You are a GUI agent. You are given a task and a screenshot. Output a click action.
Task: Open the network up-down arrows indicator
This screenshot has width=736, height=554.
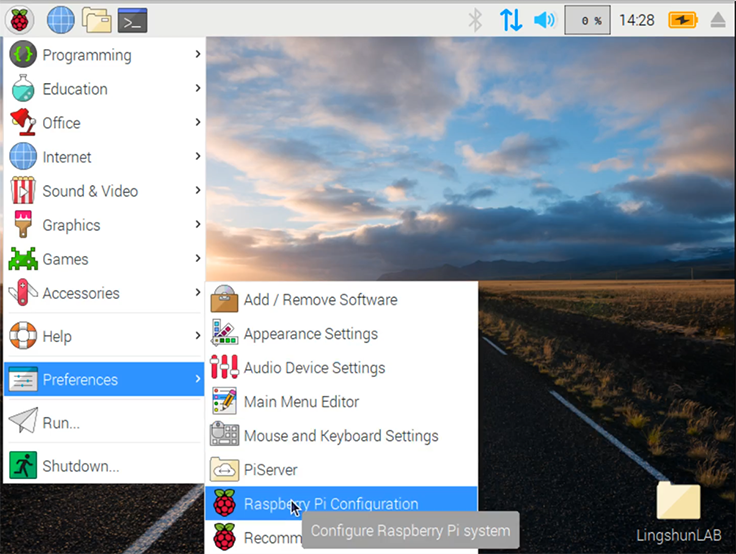(x=511, y=20)
